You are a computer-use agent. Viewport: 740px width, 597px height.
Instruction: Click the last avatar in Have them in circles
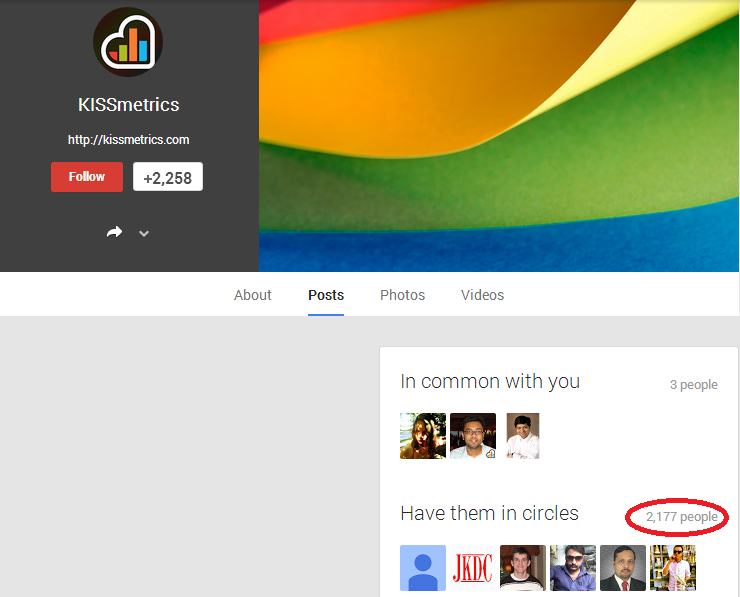coord(673,568)
